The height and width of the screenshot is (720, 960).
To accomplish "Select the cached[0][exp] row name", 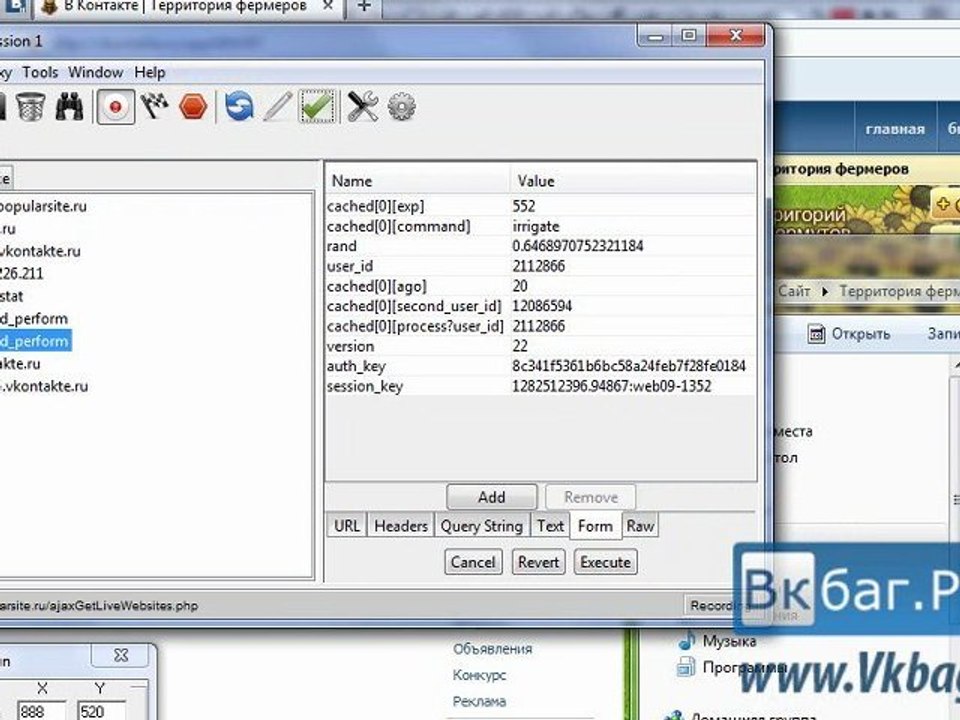I will click(x=375, y=206).
